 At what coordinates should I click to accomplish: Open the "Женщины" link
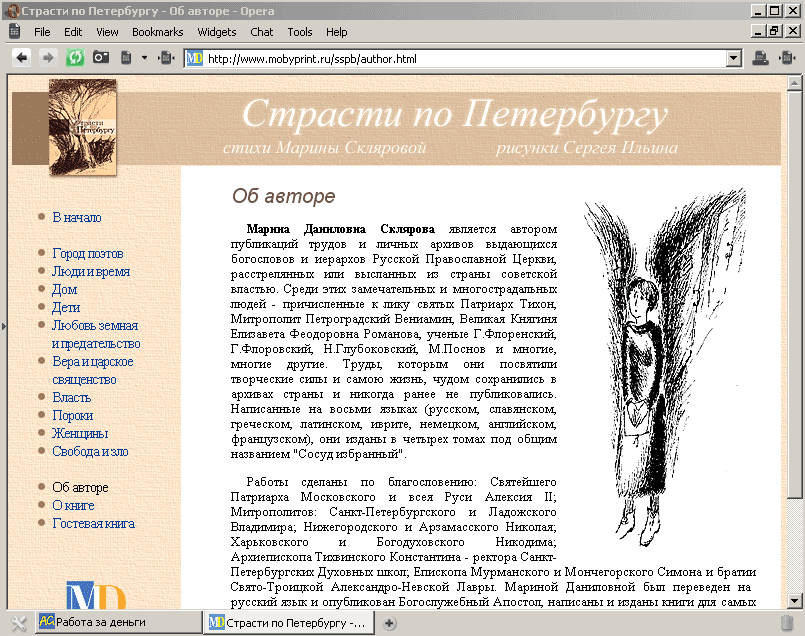[80, 433]
